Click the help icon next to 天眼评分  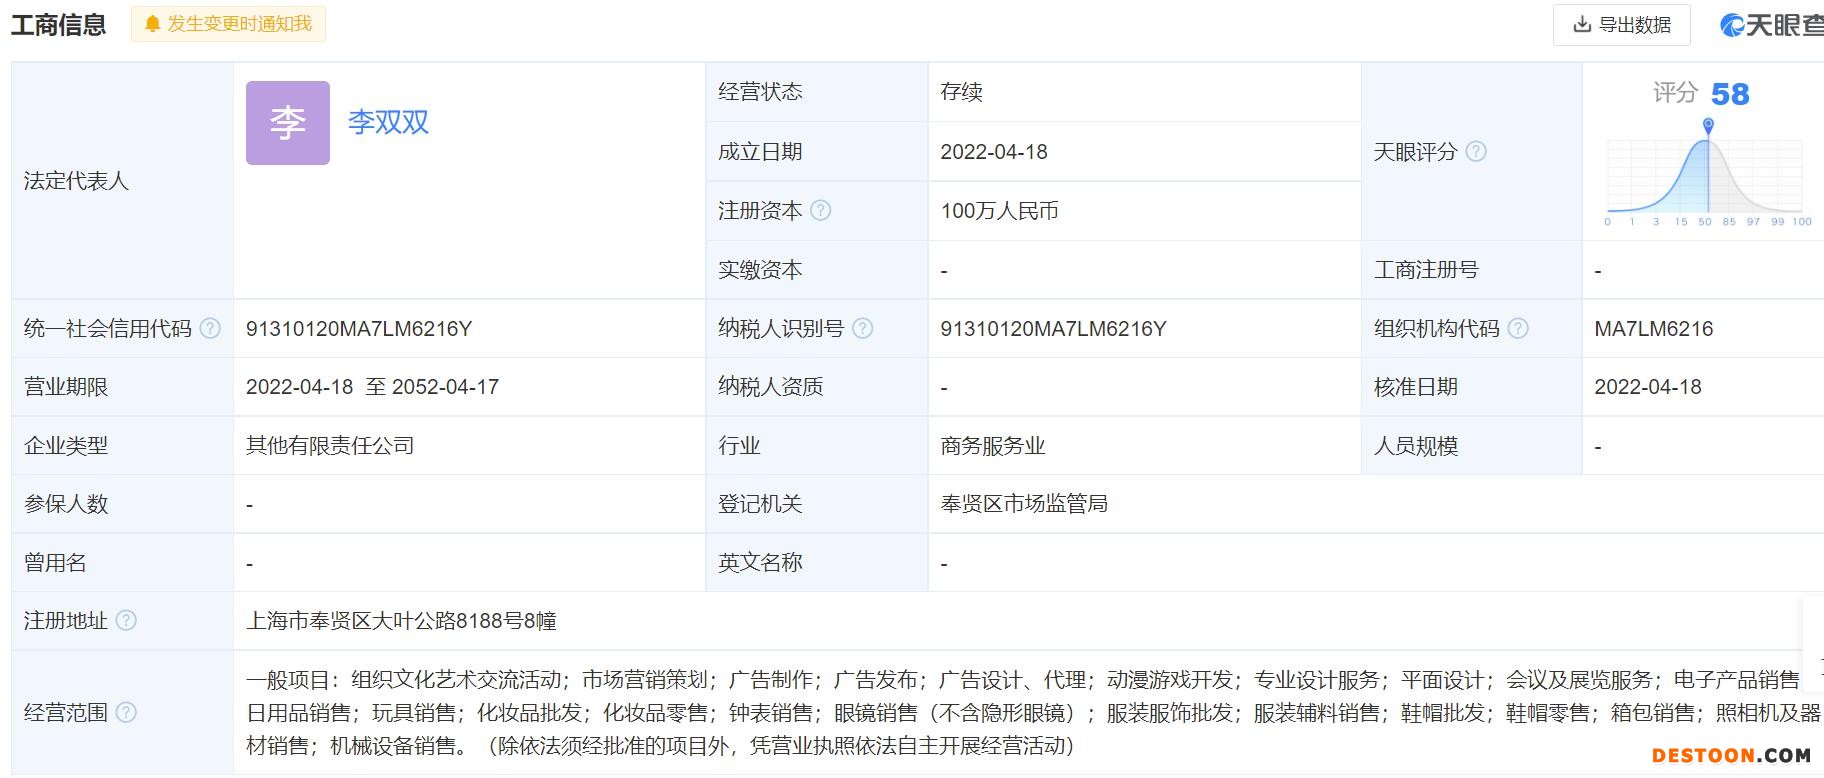pos(1476,152)
